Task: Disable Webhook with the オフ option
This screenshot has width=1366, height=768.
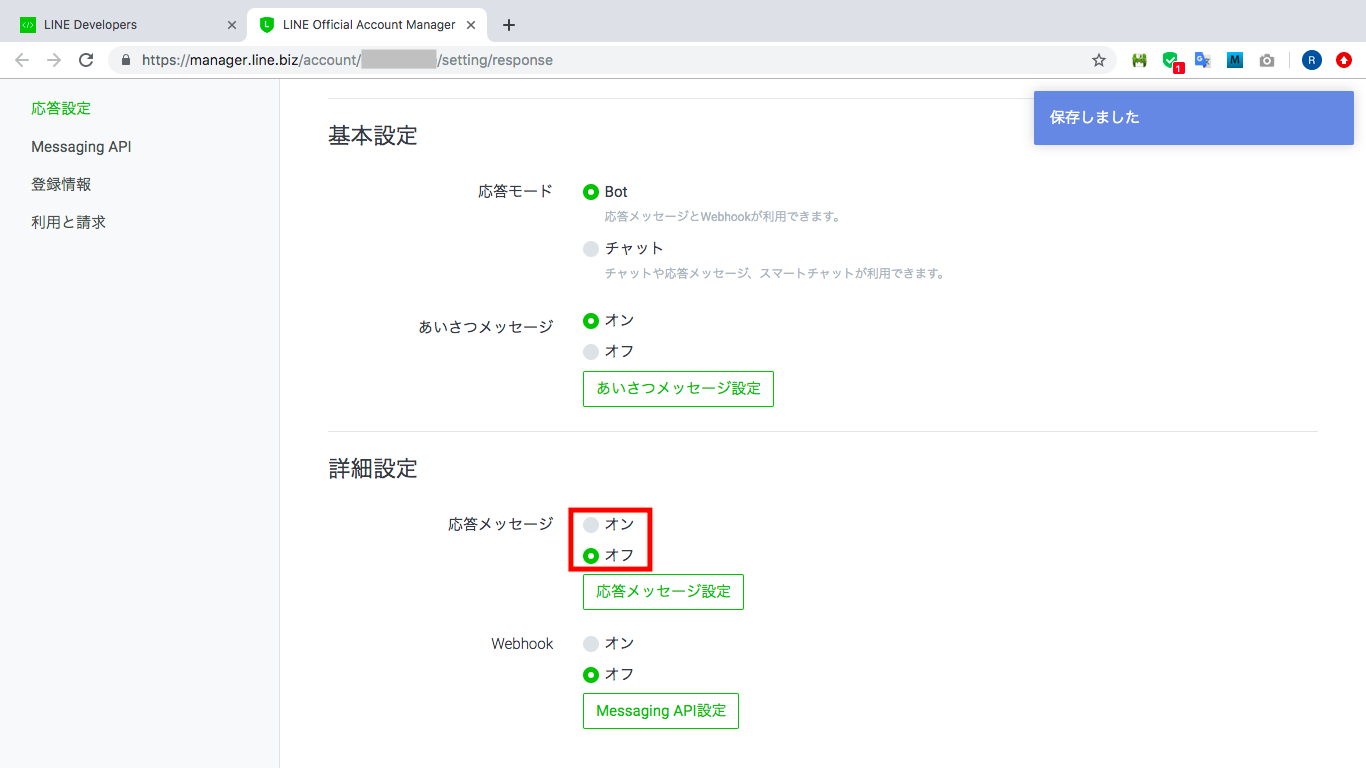Action: click(591, 675)
